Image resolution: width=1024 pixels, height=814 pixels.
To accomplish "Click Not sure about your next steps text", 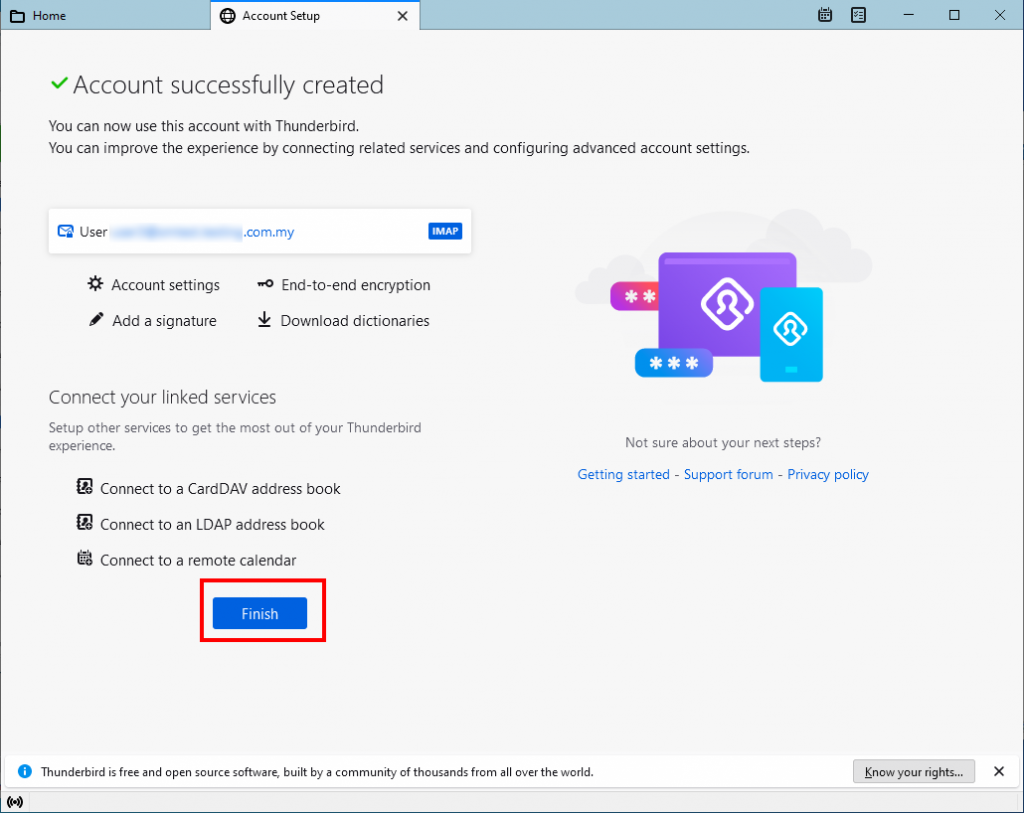I will pos(722,442).
